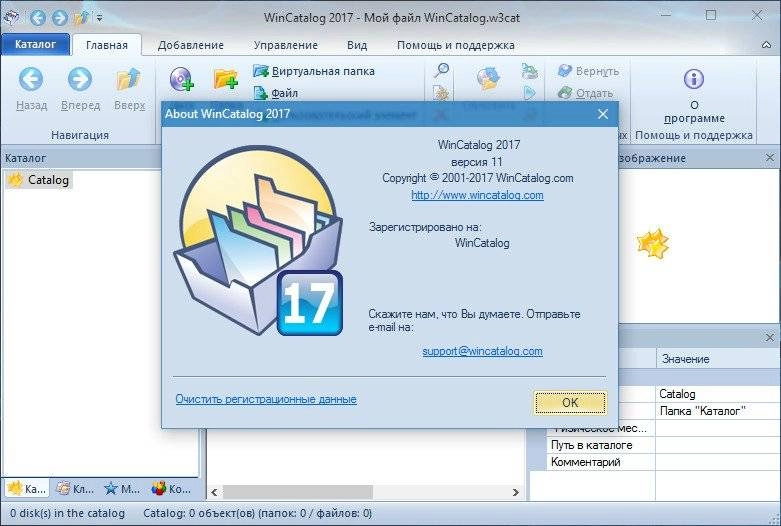The height and width of the screenshot is (526, 781).
Task: Click the OK button in About dialog
Action: [570, 402]
